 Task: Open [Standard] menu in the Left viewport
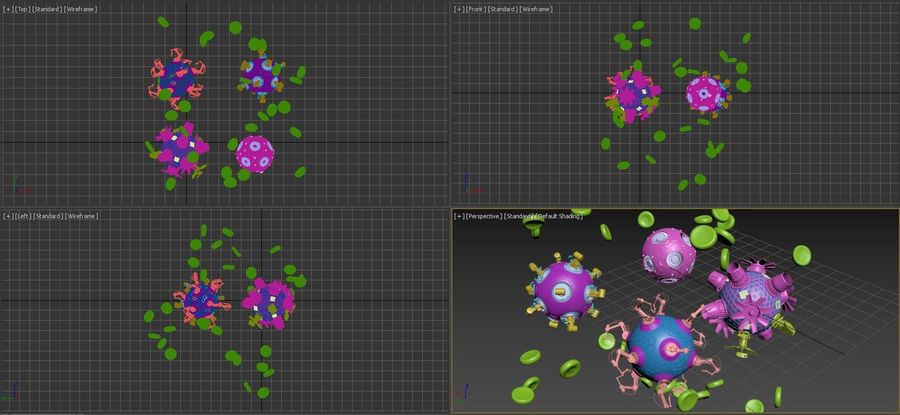(x=49, y=216)
